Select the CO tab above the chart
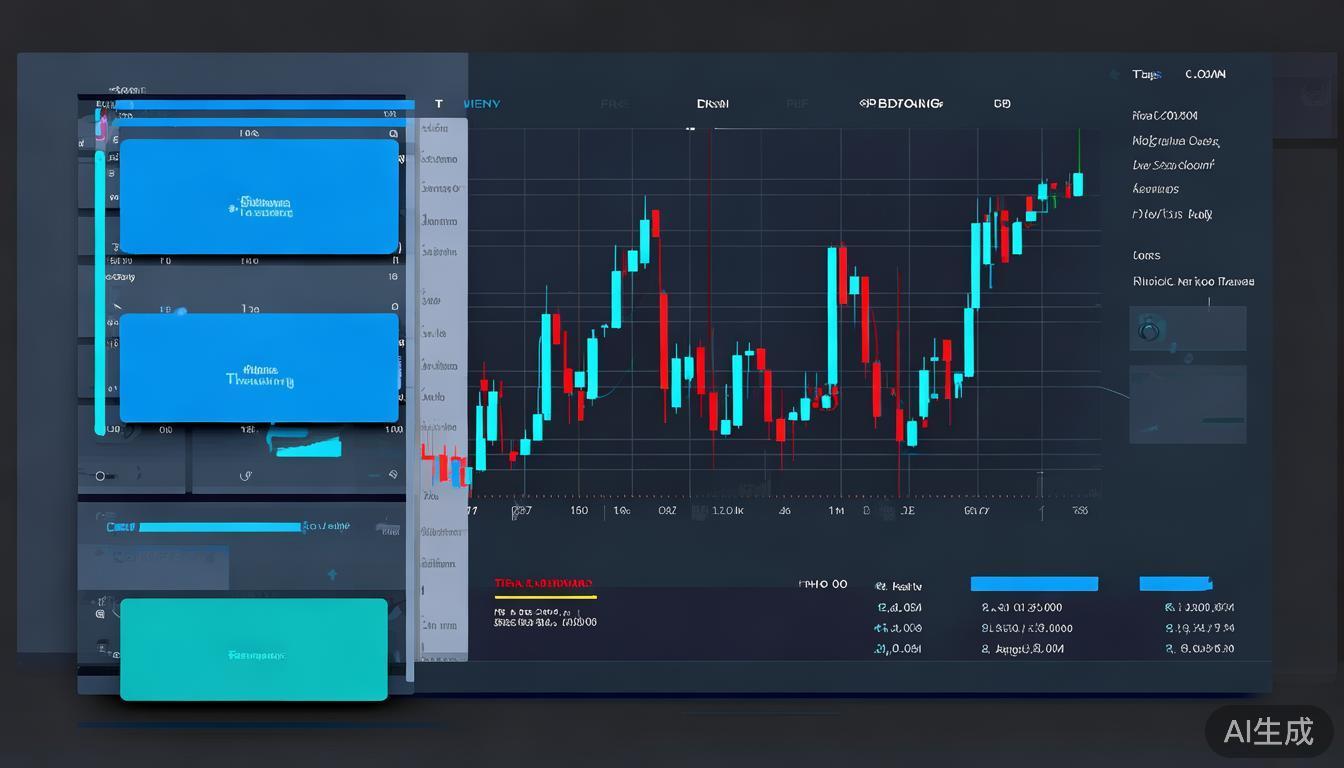Screen dimensions: 1344x768 click(x=1002, y=104)
